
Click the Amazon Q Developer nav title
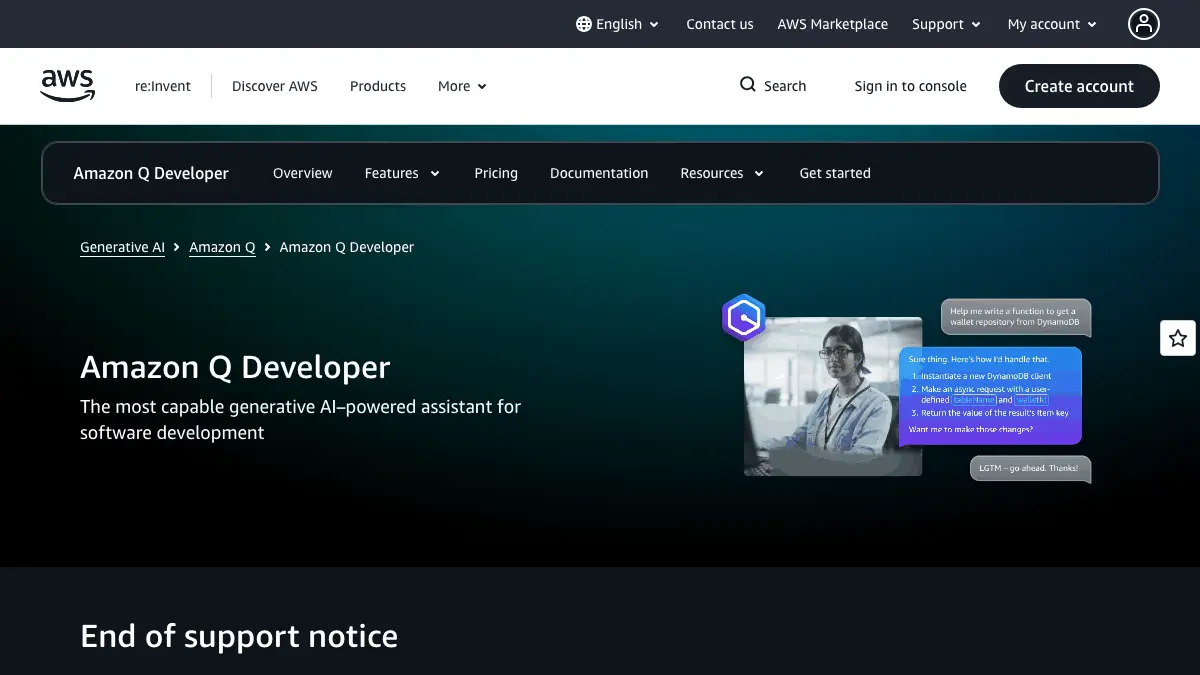(x=151, y=173)
